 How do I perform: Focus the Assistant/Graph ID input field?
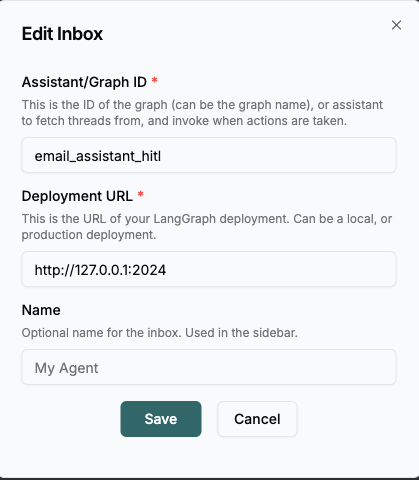pos(209,155)
